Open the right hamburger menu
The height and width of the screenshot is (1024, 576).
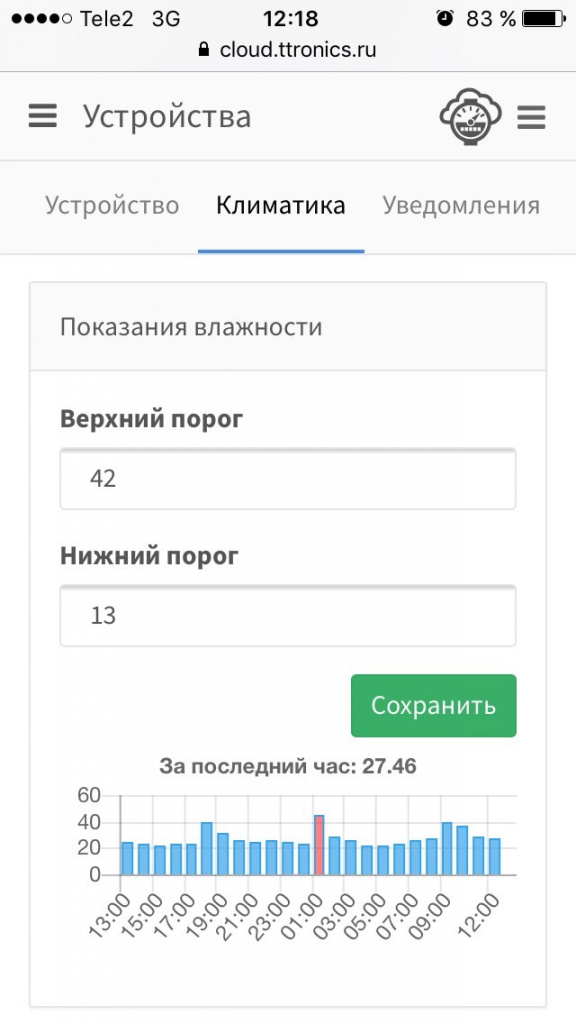(x=531, y=118)
